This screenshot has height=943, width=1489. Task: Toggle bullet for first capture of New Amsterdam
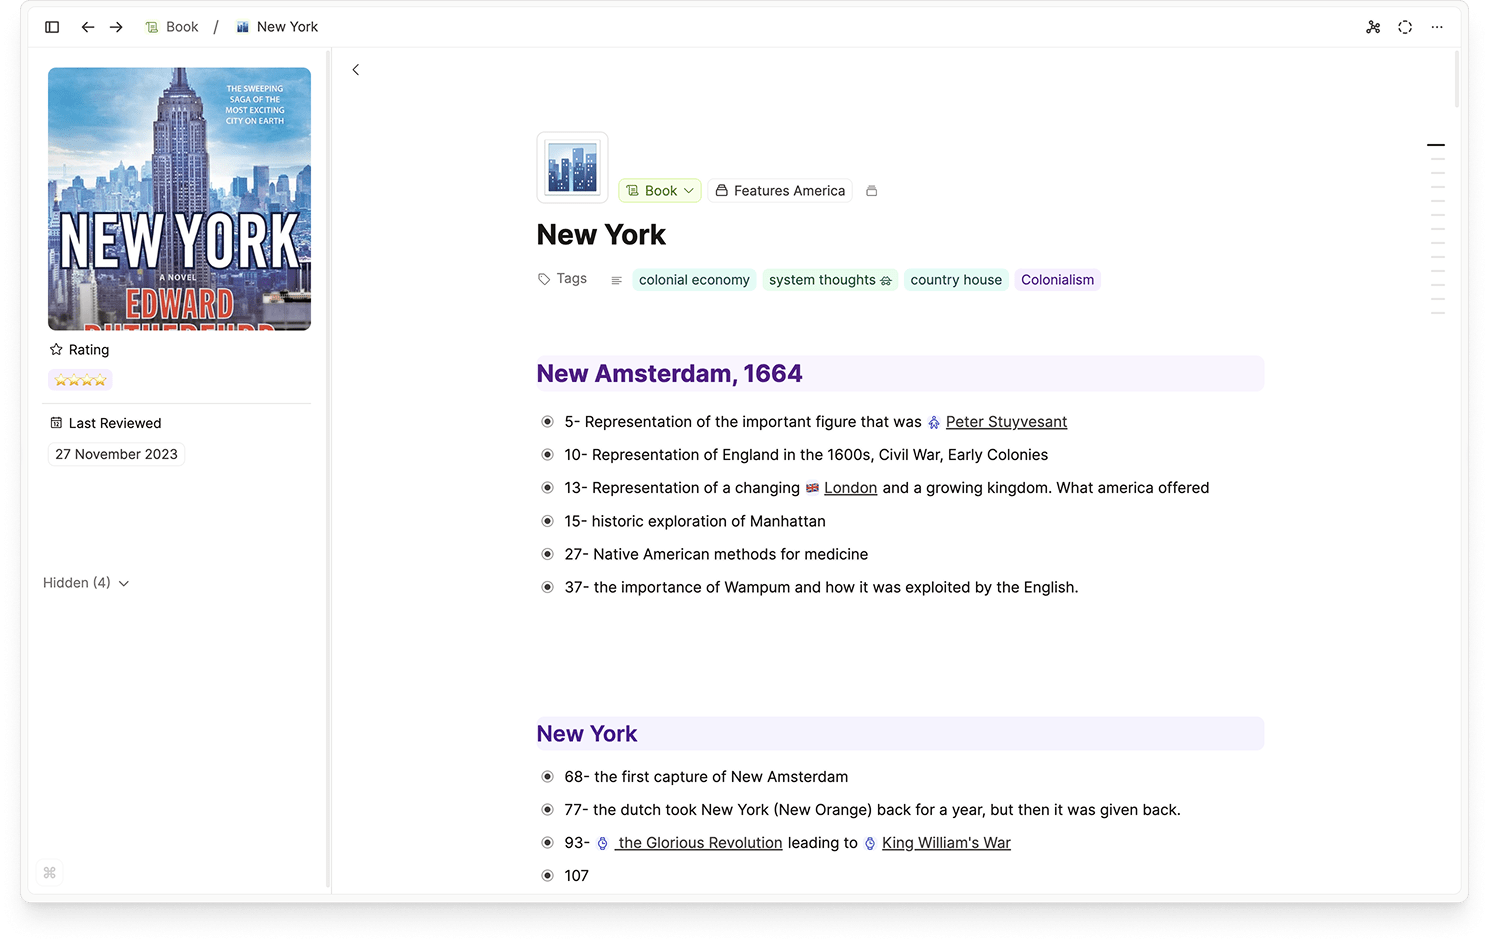(547, 777)
